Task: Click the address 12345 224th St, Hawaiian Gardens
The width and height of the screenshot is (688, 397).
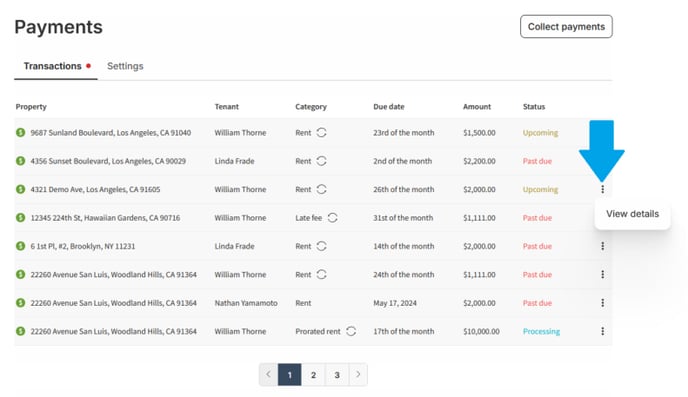Action: coord(105,218)
